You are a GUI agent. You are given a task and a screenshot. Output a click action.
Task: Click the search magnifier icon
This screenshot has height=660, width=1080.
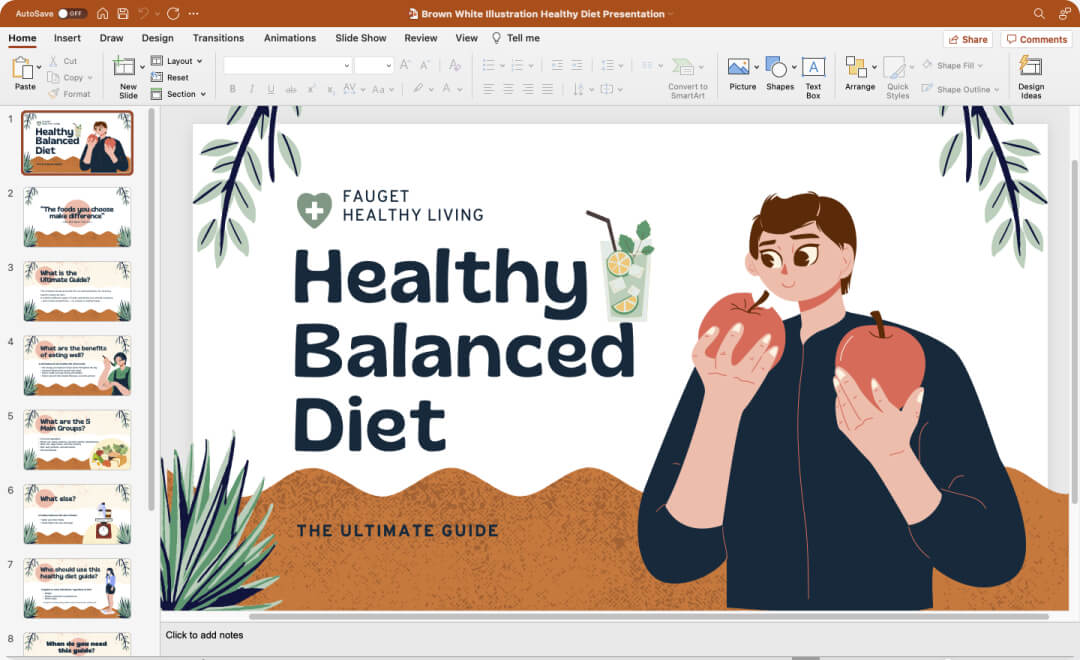coord(1039,14)
